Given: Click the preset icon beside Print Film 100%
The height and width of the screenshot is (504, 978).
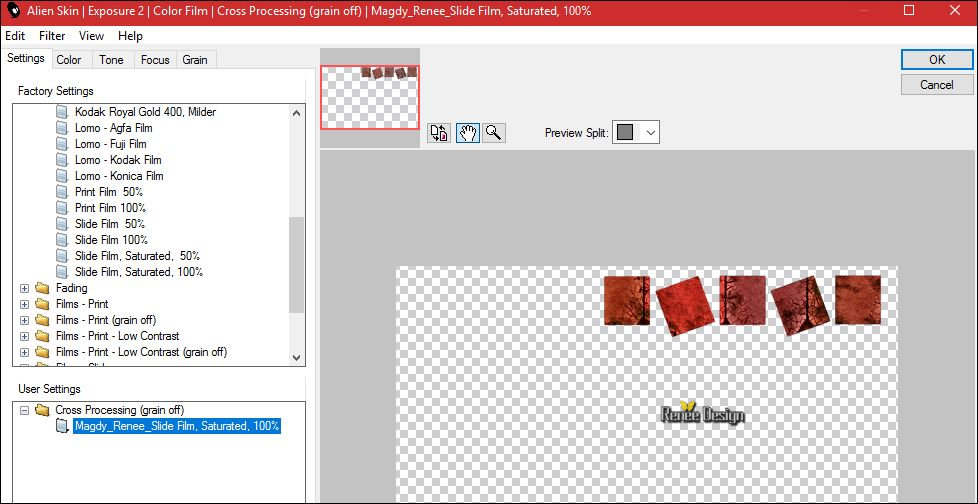Looking at the screenshot, I should (x=62, y=208).
